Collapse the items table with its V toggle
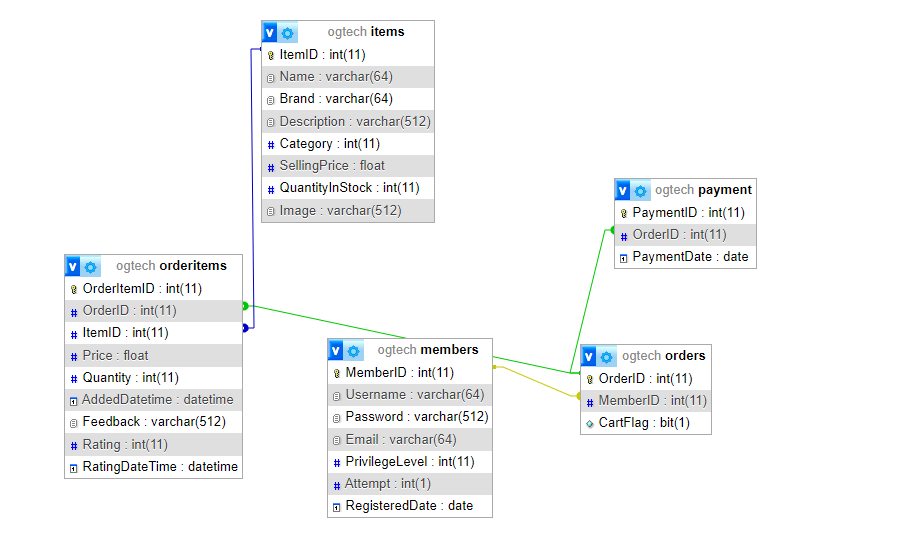 270,33
